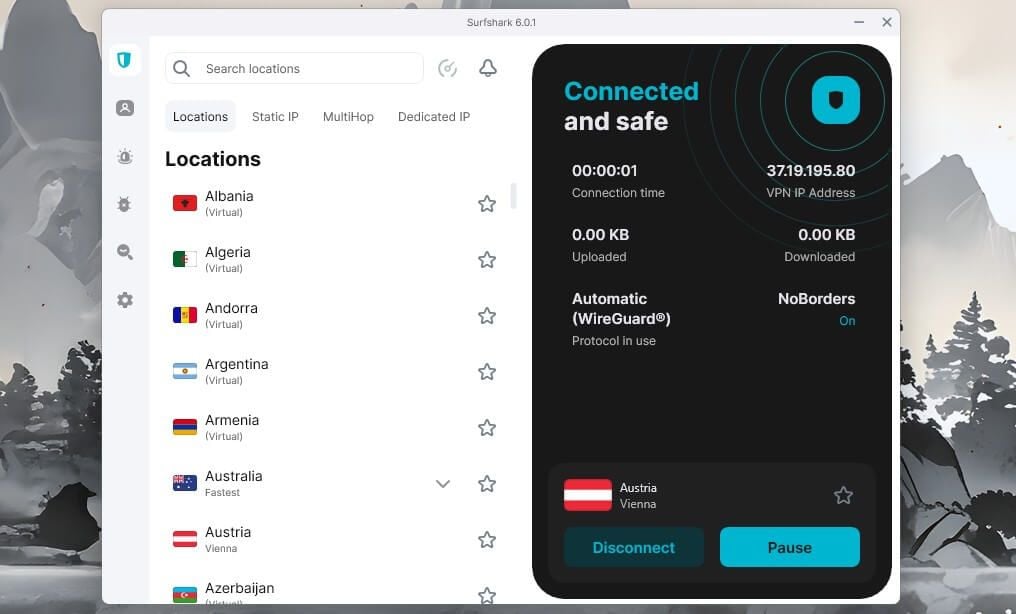Image resolution: width=1016 pixels, height=614 pixels.
Task: Click the 0.00 KB Uploaded value
Action: [600, 234]
